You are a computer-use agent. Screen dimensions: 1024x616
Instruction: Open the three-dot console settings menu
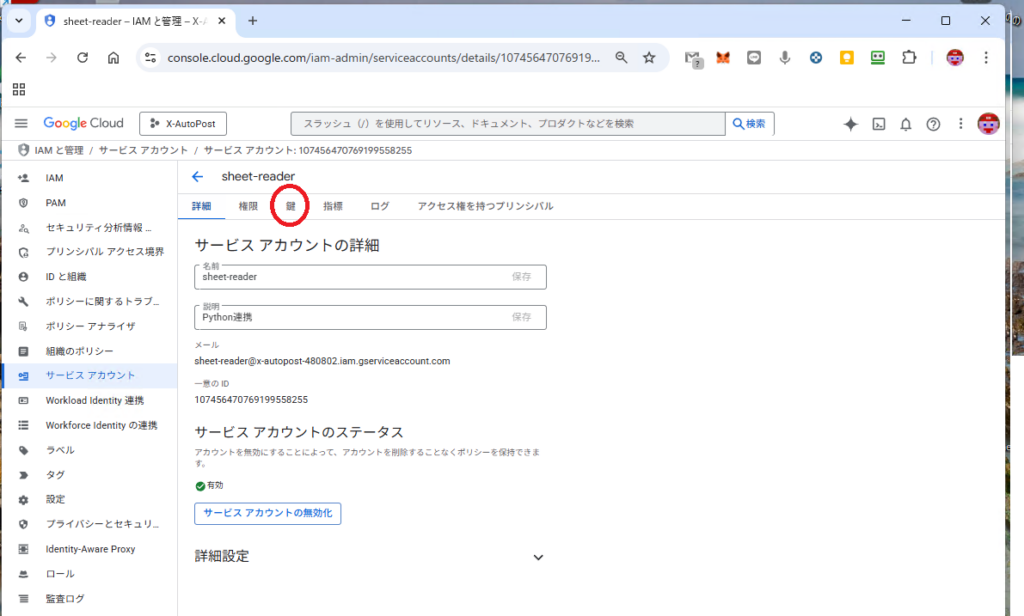point(960,124)
